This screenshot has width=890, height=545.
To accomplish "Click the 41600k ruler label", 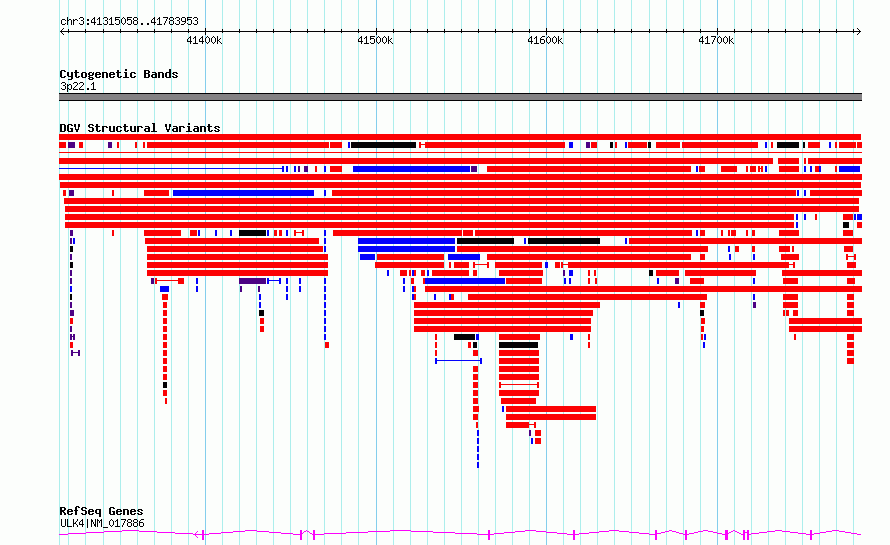I will pos(545,40).
